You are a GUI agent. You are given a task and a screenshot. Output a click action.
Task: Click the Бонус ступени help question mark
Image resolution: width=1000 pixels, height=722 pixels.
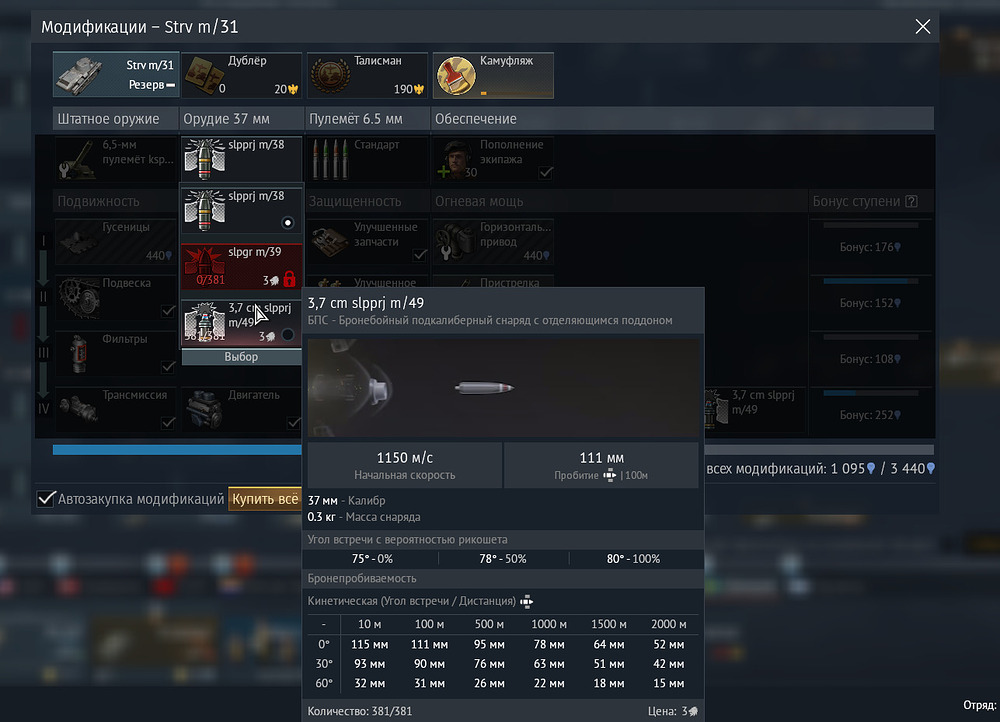click(x=911, y=202)
